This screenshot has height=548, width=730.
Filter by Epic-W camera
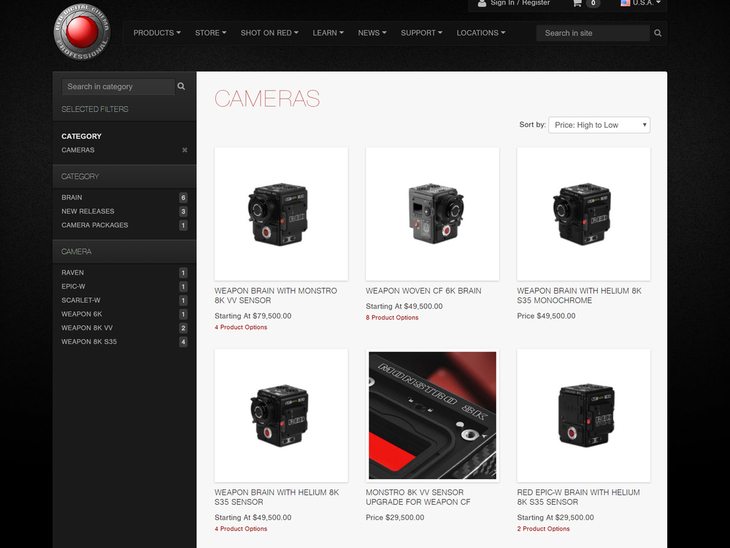coord(73,286)
